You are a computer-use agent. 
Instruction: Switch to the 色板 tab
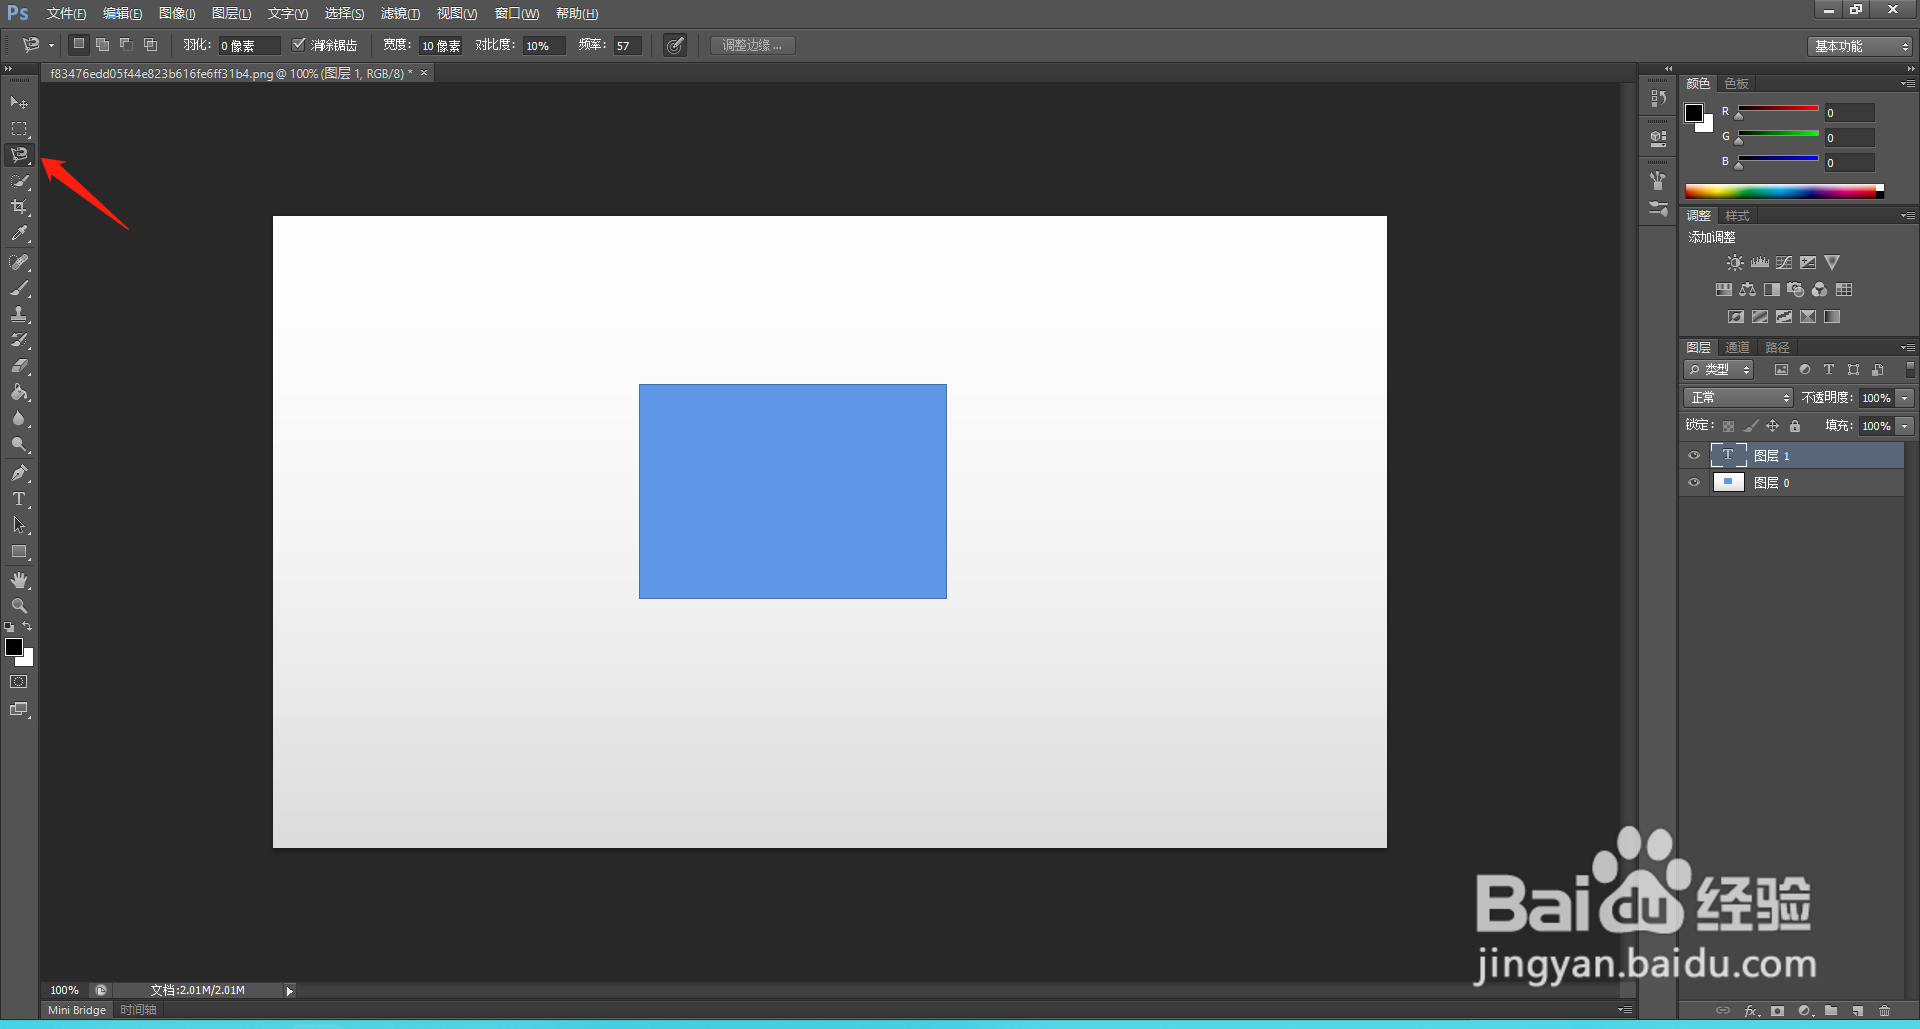point(1737,83)
